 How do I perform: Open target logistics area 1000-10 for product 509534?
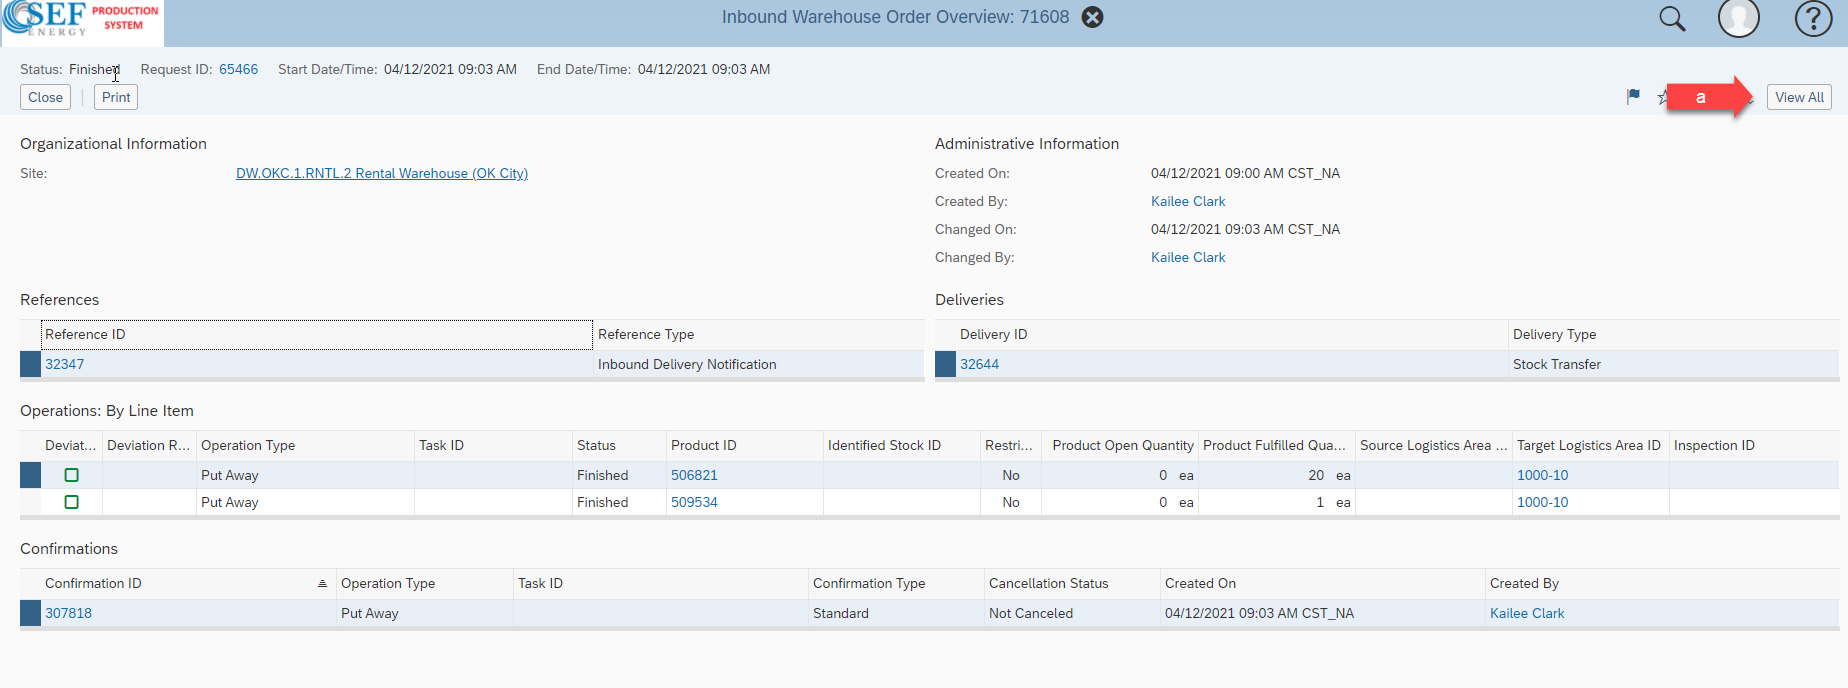tap(1542, 502)
